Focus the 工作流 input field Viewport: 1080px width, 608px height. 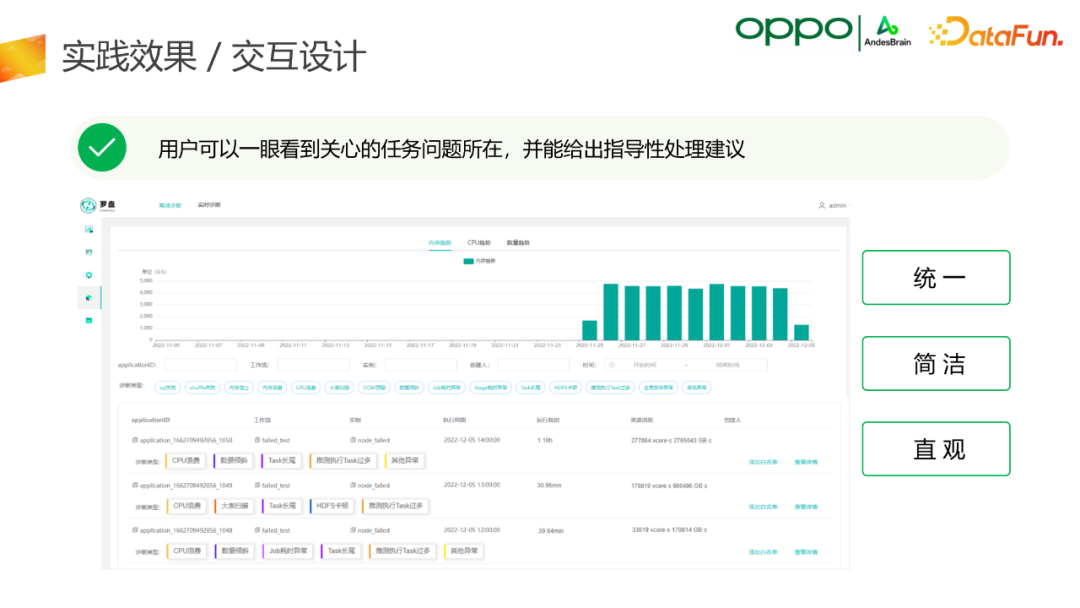click(x=313, y=365)
